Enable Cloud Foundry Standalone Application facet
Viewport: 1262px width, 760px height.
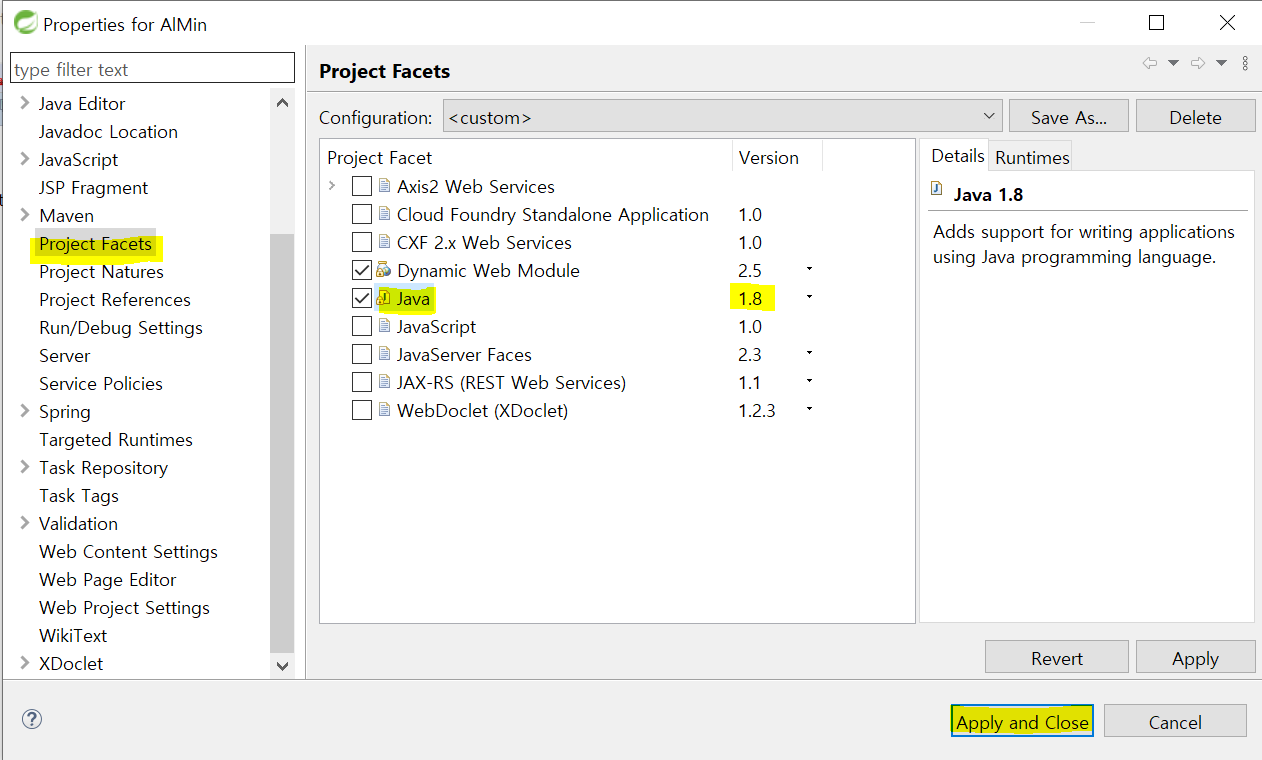[362, 214]
